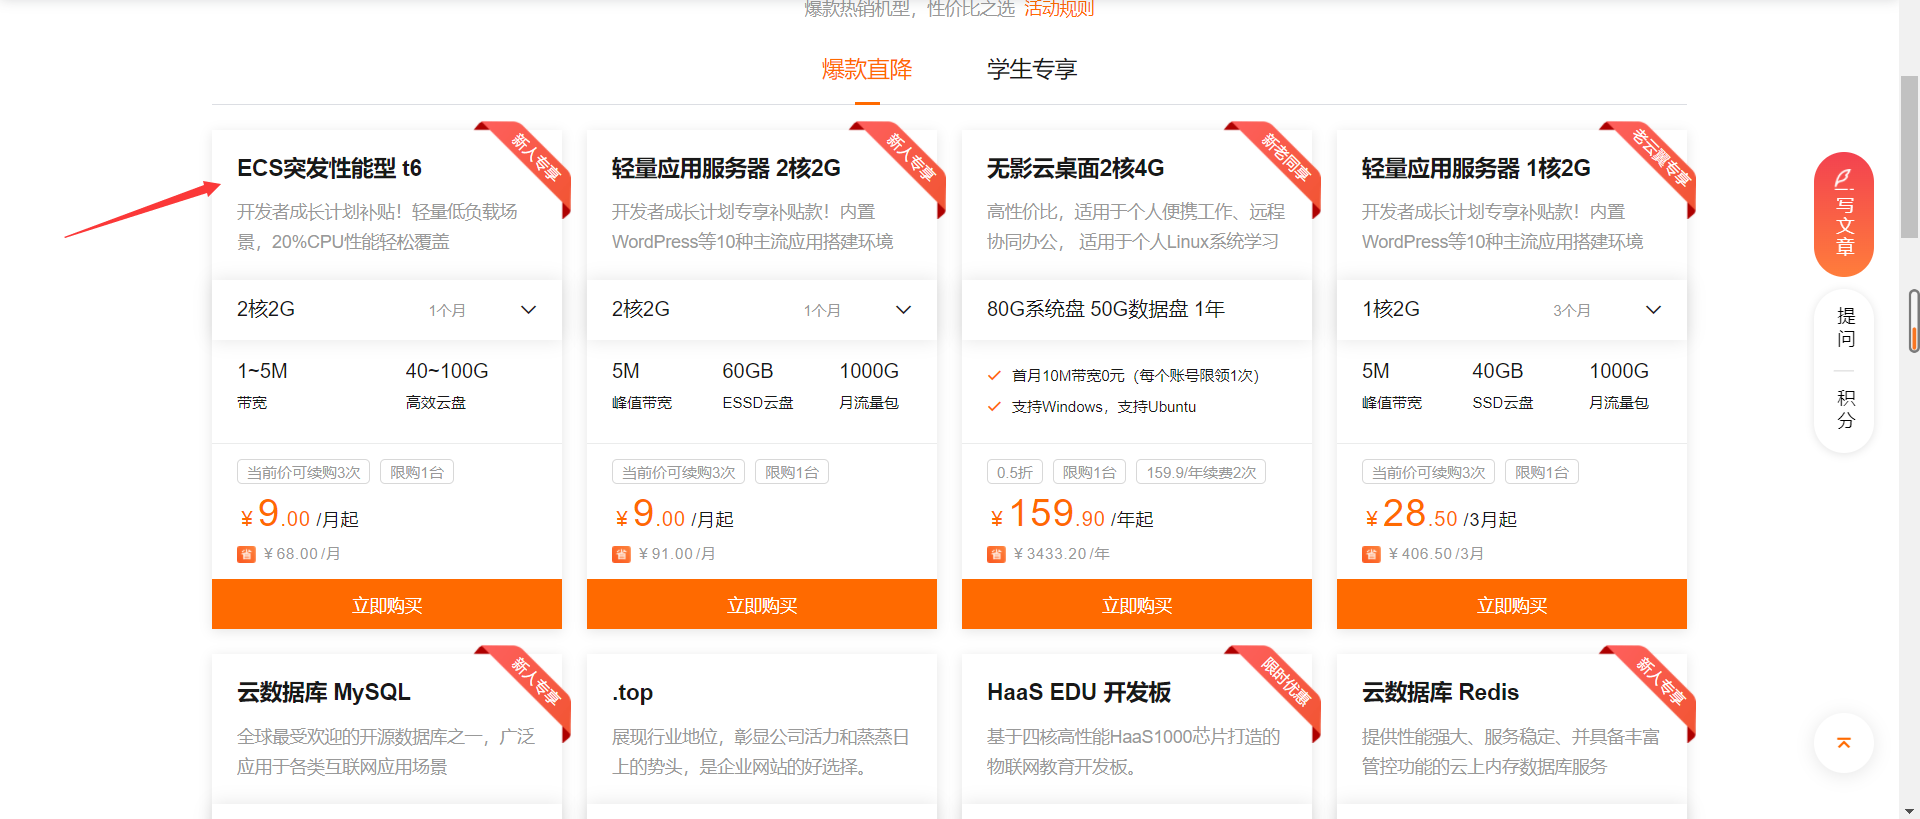Image resolution: width=1920 pixels, height=819 pixels.
Task: Switch to the 爆款直降 tab
Action: (867, 70)
